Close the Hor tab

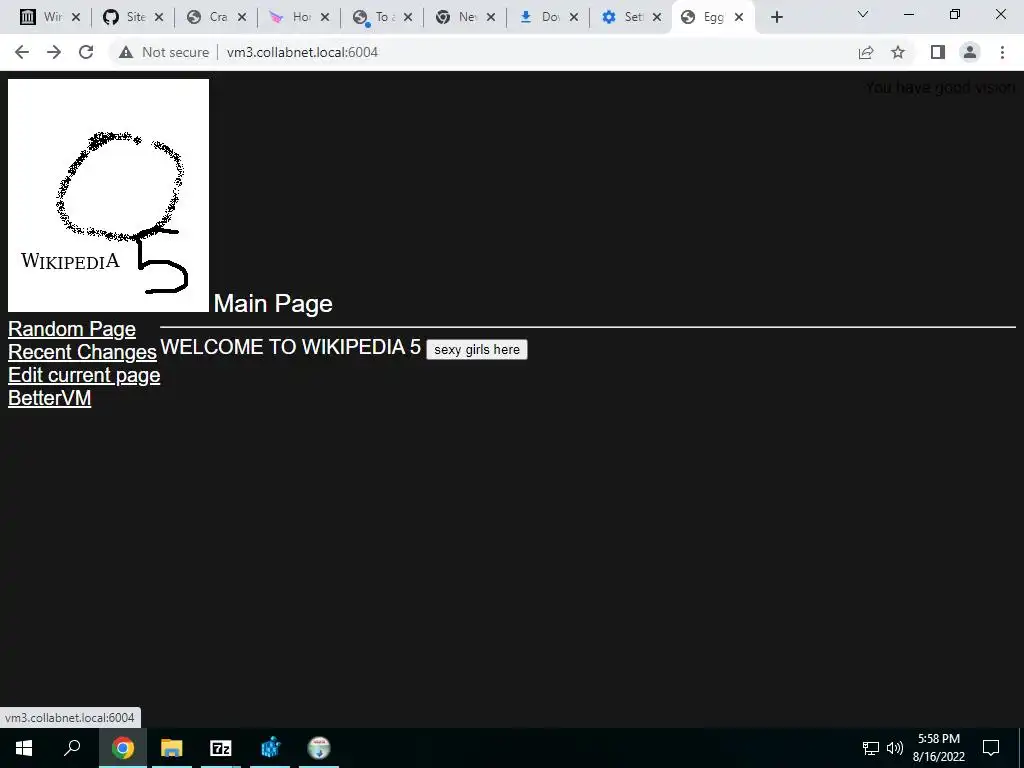pos(325,17)
